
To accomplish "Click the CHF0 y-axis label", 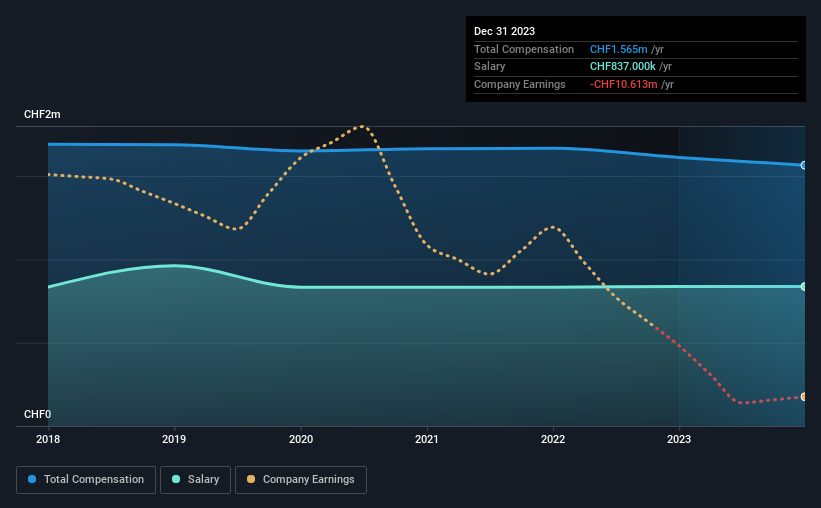I will tap(38, 414).
